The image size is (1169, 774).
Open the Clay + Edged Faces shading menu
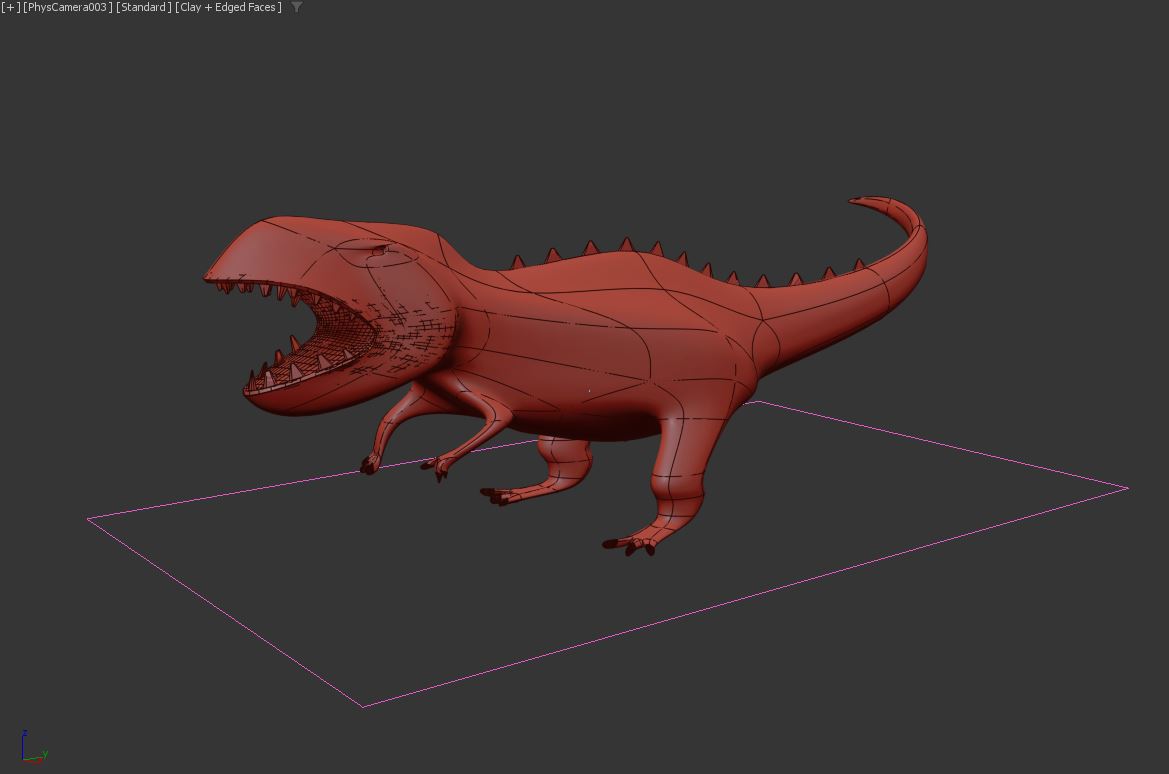point(228,7)
